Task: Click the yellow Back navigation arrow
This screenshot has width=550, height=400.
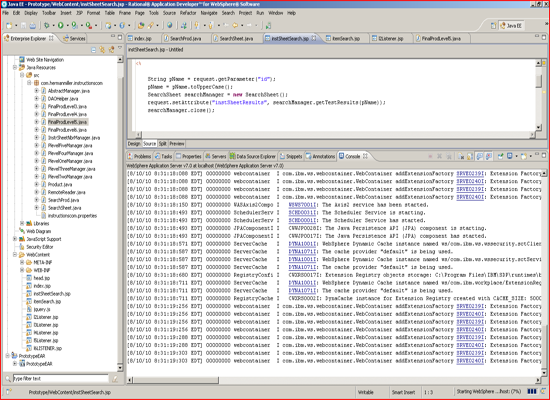Action: (235, 25)
